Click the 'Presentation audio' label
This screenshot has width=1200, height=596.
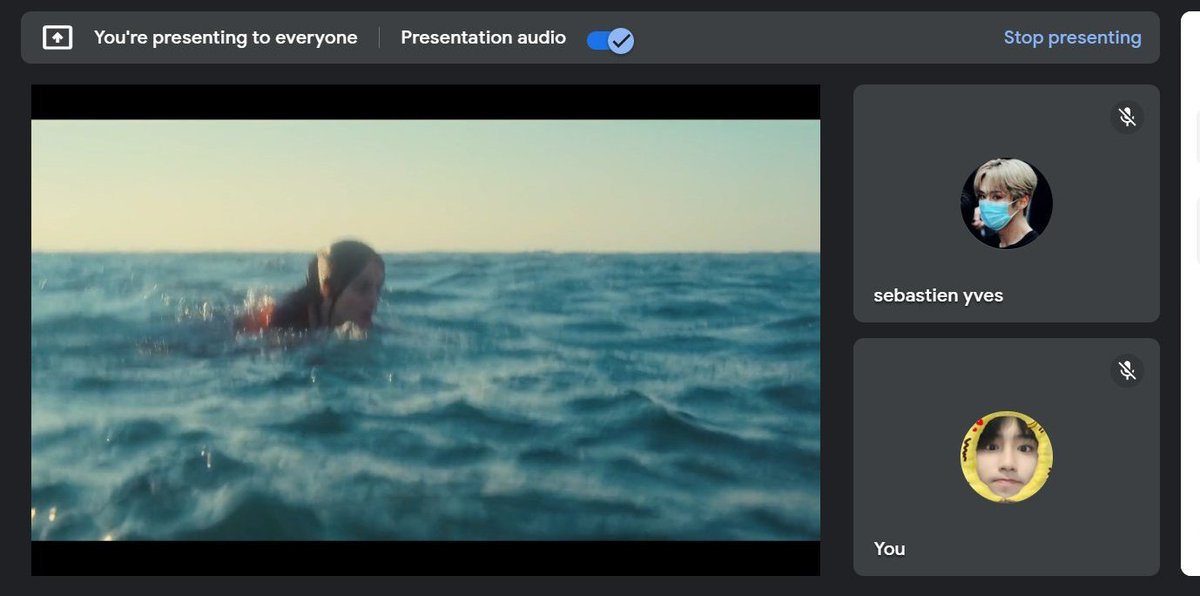tap(483, 38)
